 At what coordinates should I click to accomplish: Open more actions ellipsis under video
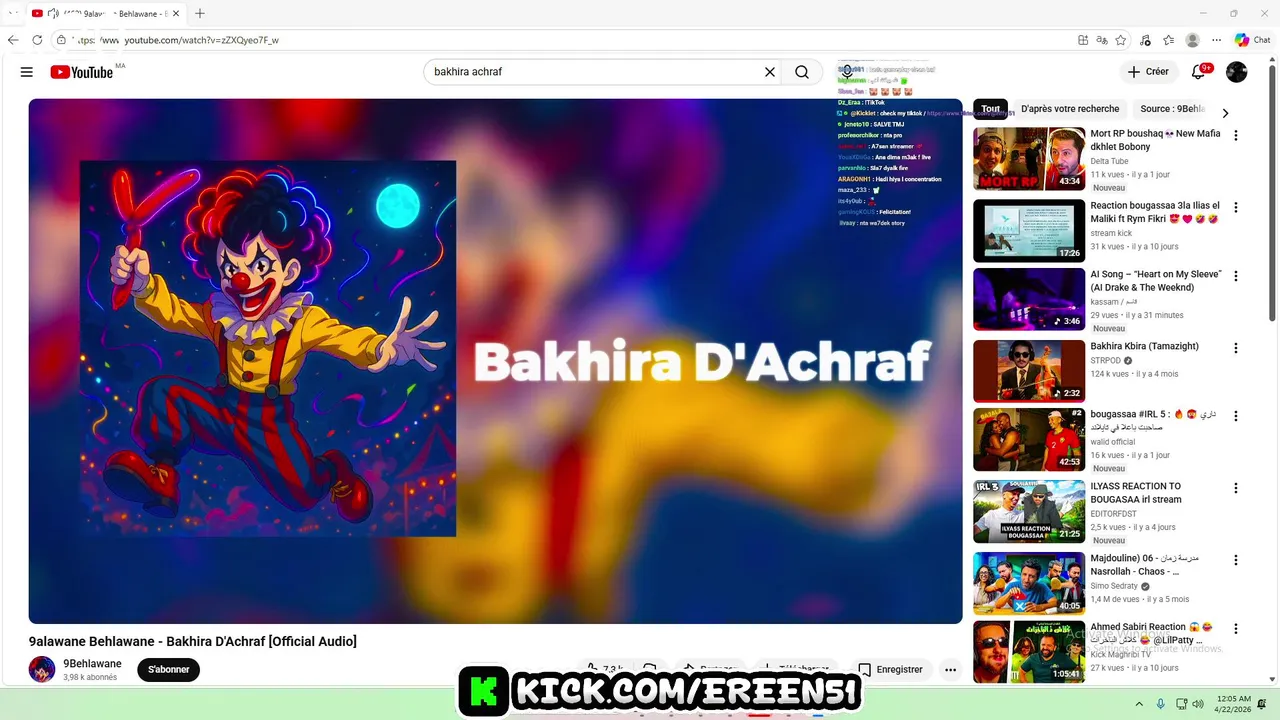950,670
